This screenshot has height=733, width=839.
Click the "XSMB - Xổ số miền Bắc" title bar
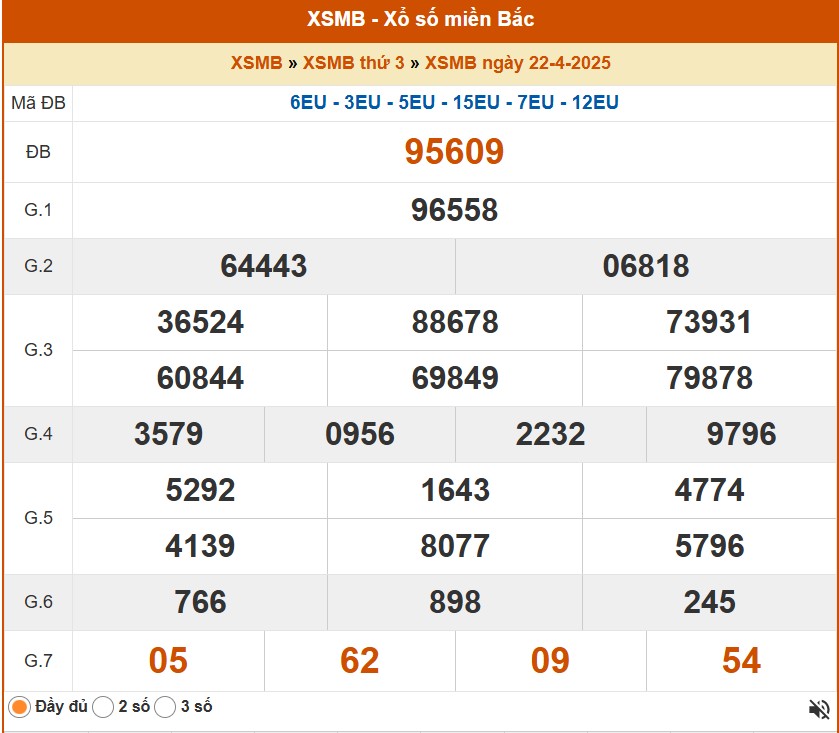coord(420,18)
